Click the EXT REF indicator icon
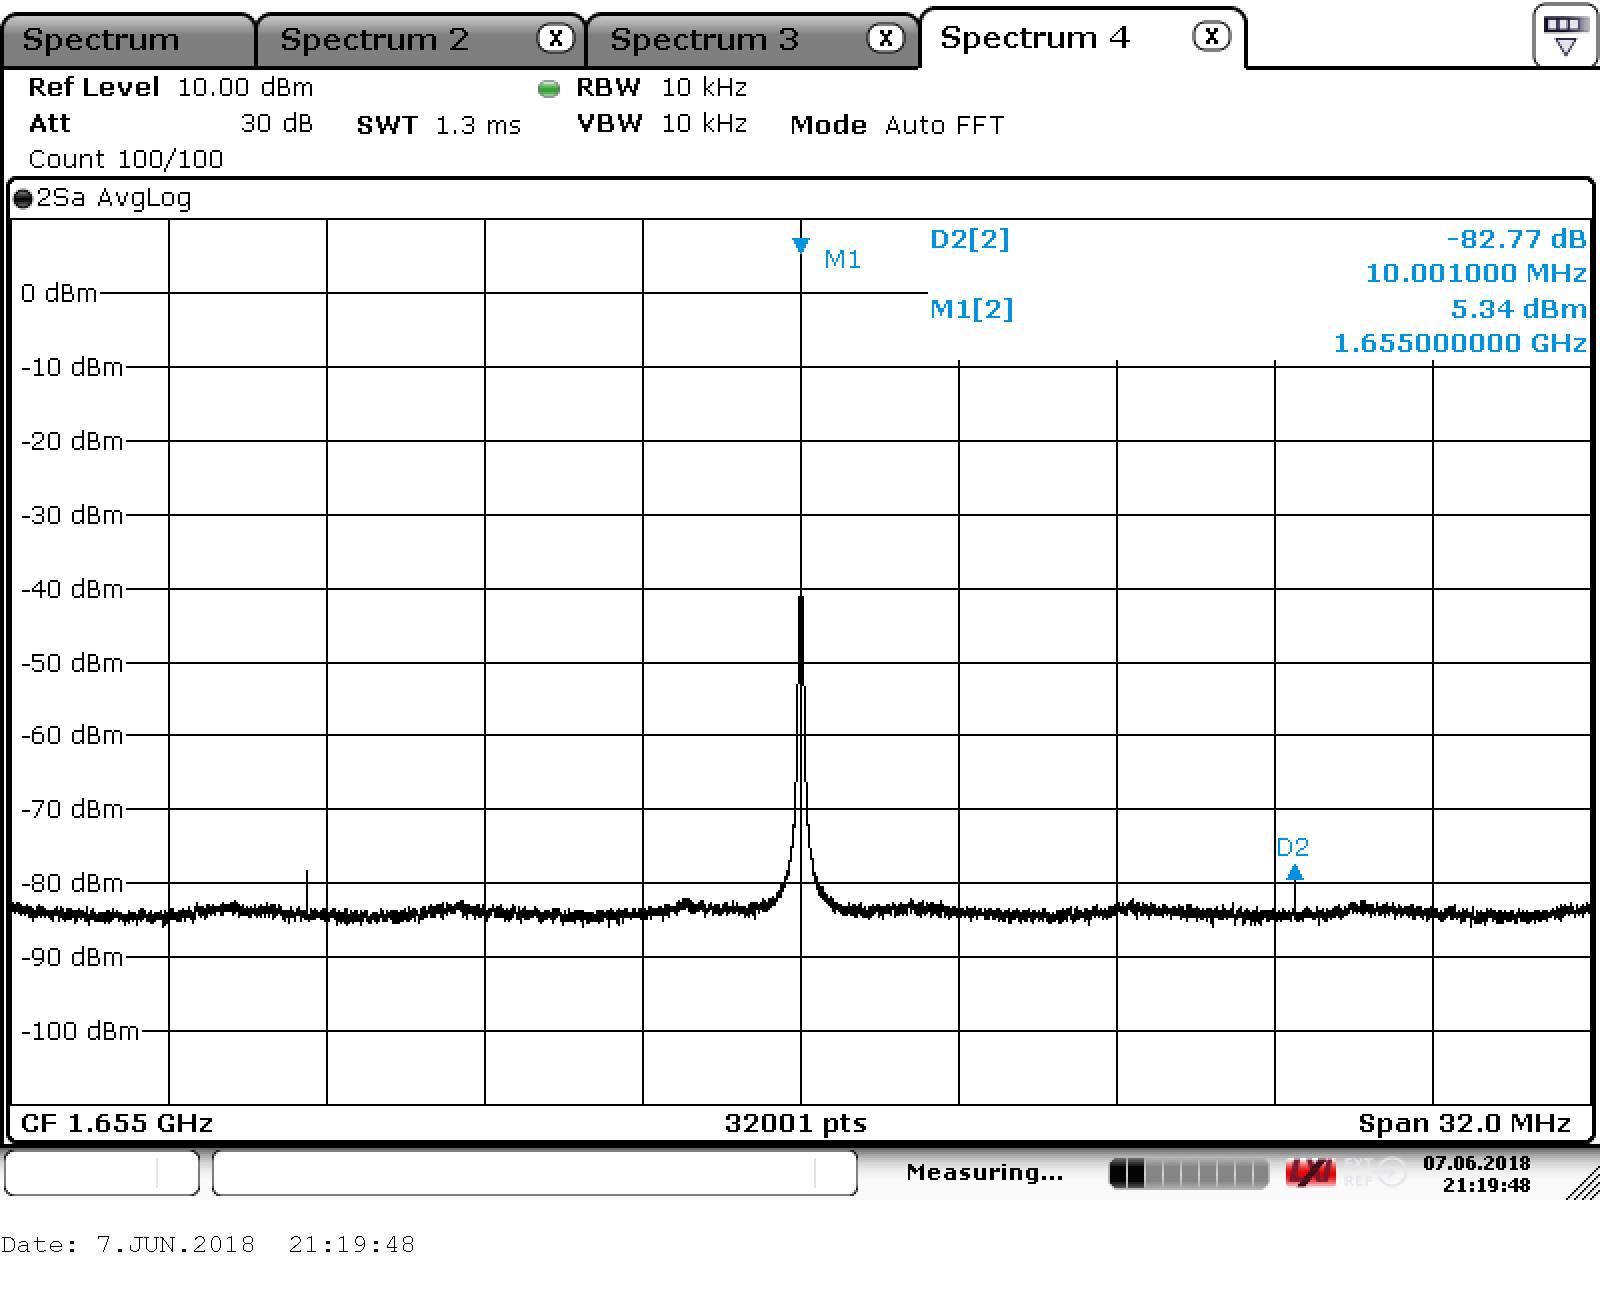This screenshot has width=1600, height=1292. point(1378,1172)
